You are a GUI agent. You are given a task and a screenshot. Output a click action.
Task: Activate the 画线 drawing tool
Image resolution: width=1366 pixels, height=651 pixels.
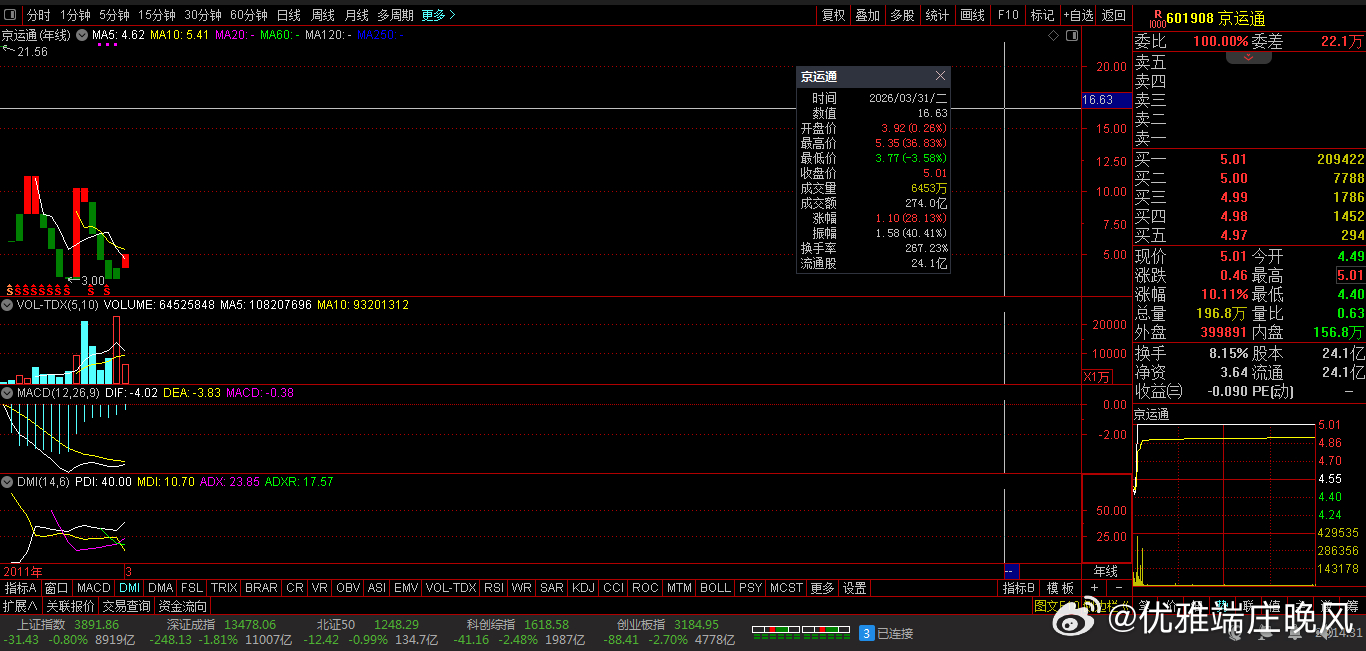tap(972, 15)
